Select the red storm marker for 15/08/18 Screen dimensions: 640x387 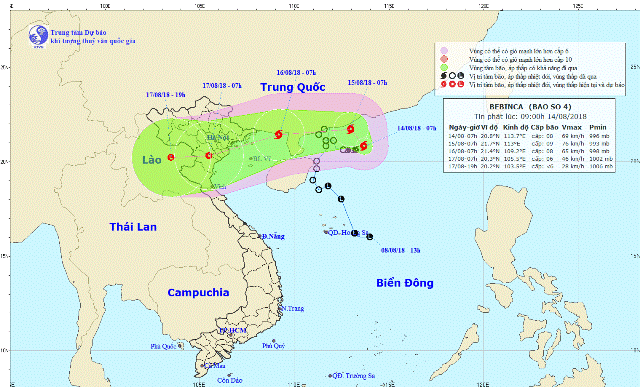pyautogui.click(x=350, y=130)
